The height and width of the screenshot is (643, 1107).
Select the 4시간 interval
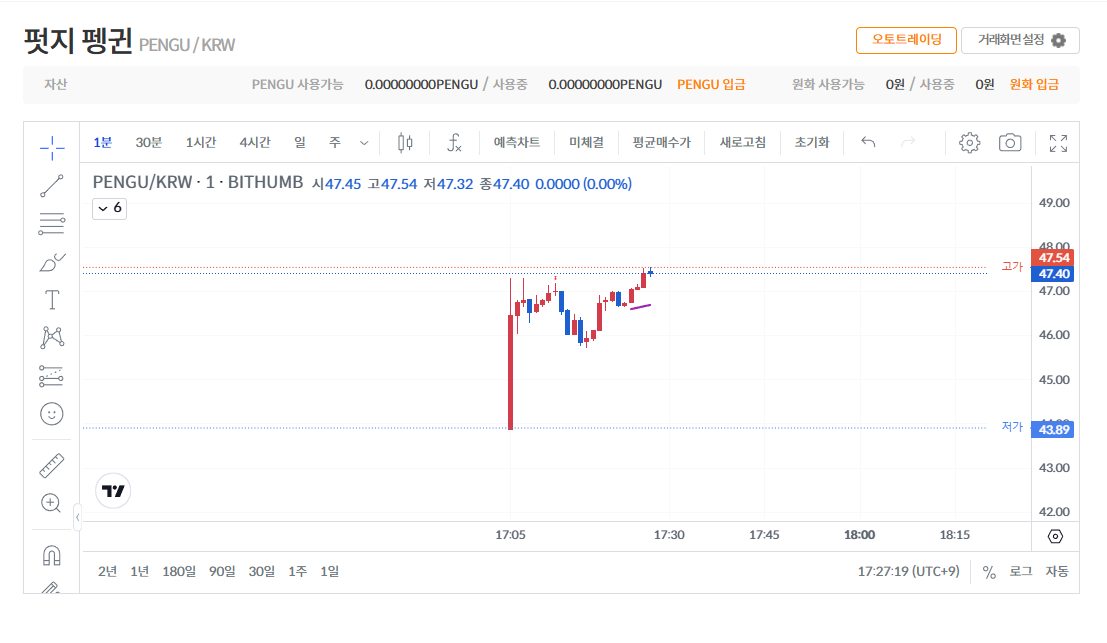254,143
